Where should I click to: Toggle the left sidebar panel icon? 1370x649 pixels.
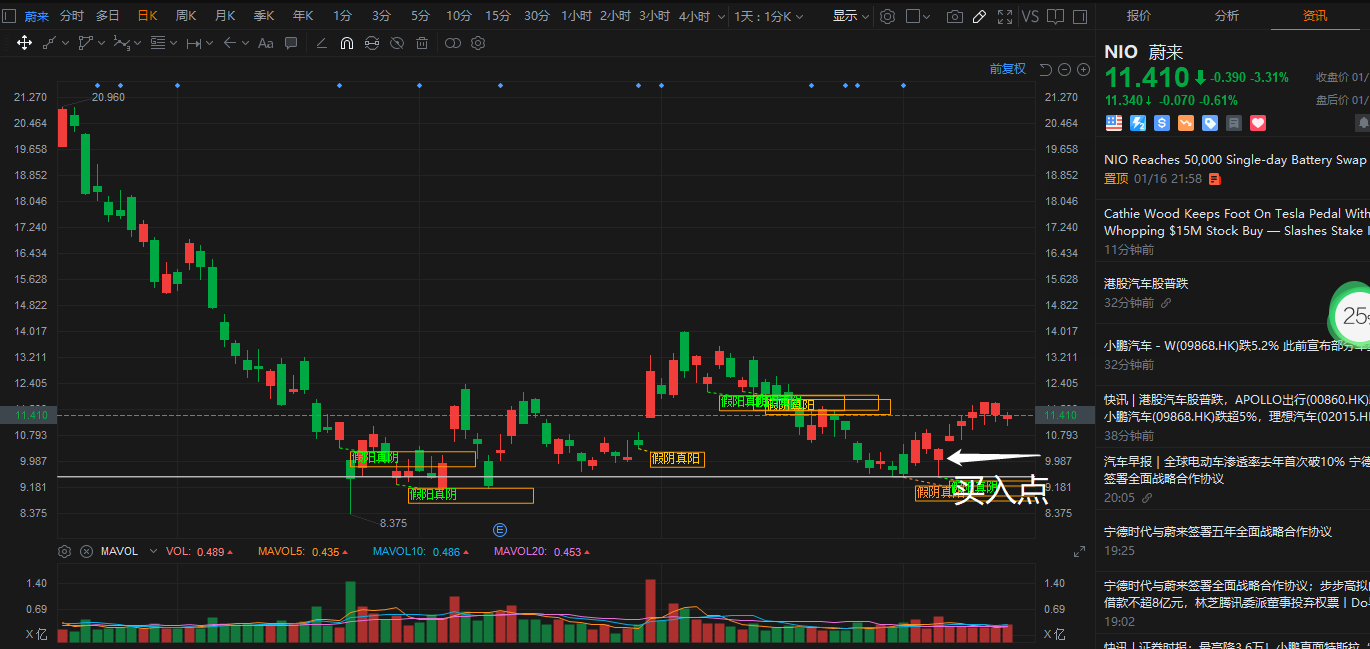pos(10,16)
